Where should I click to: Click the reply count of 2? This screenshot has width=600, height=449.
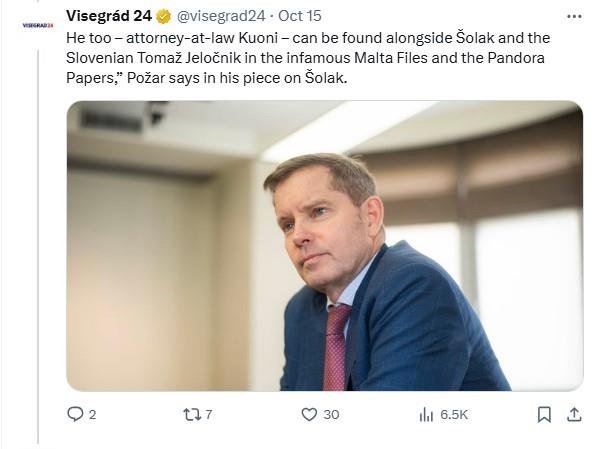[x=92, y=415]
